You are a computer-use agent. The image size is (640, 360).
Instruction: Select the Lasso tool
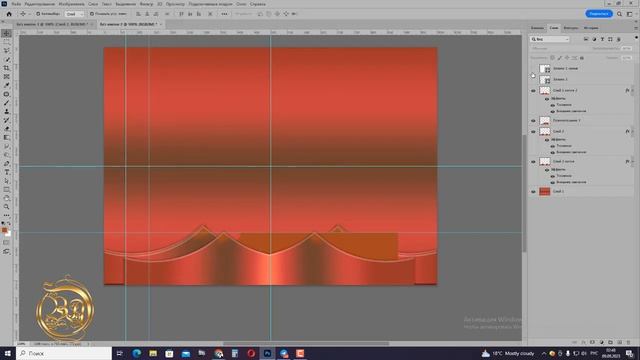click(7, 50)
